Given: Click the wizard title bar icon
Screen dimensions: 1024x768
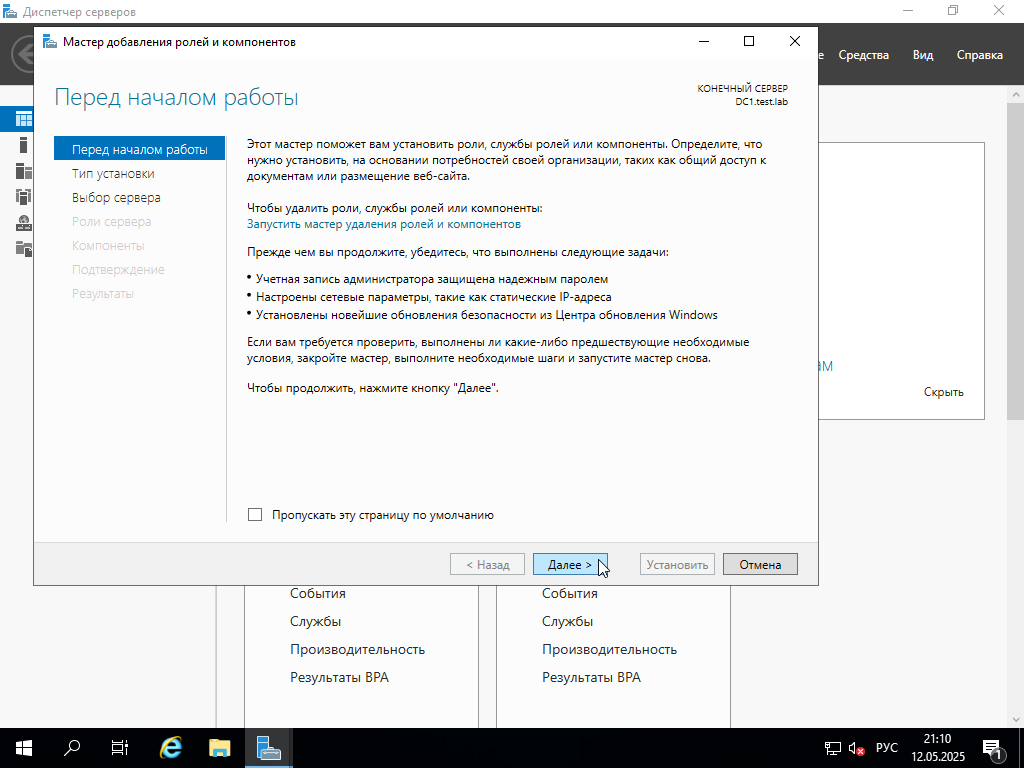Looking at the screenshot, I should pyautogui.click(x=50, y=42).
